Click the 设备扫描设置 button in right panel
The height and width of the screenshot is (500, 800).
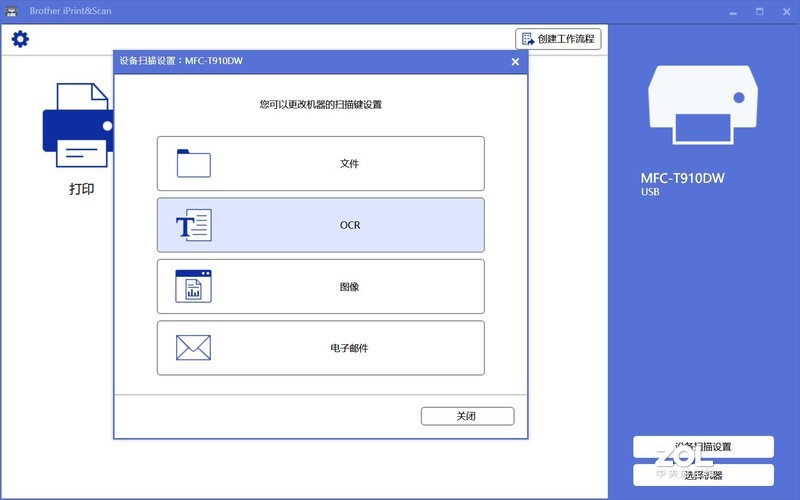click(703, 446)
